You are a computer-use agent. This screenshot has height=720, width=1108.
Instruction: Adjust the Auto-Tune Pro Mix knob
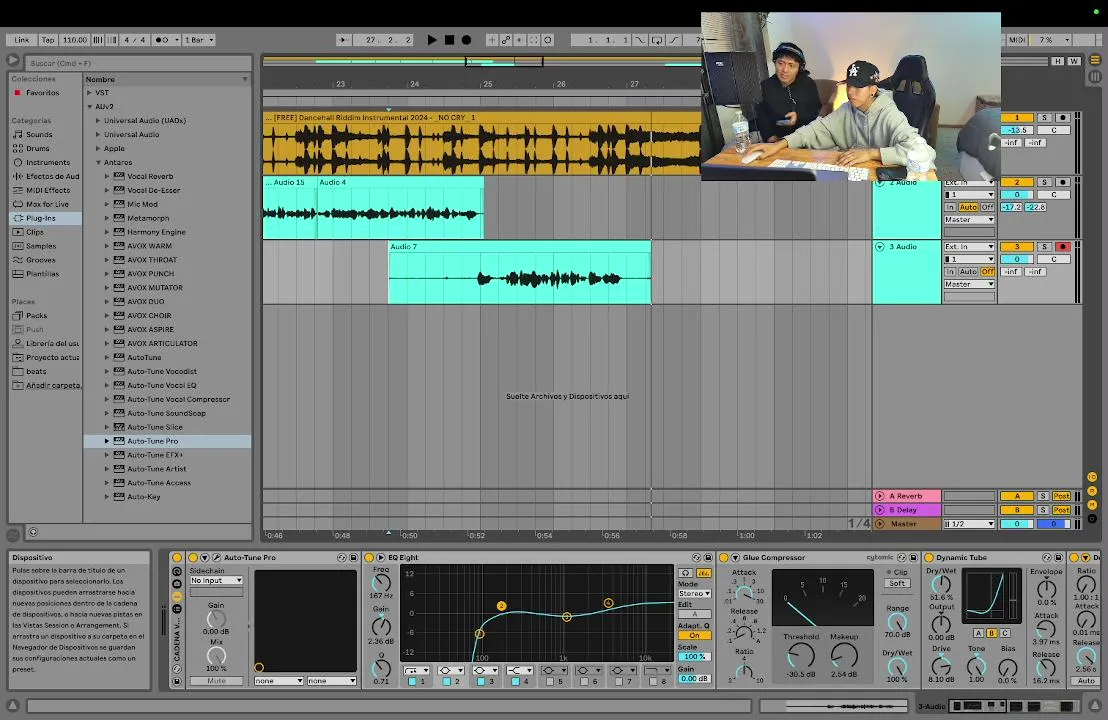(x=216, y=656)
